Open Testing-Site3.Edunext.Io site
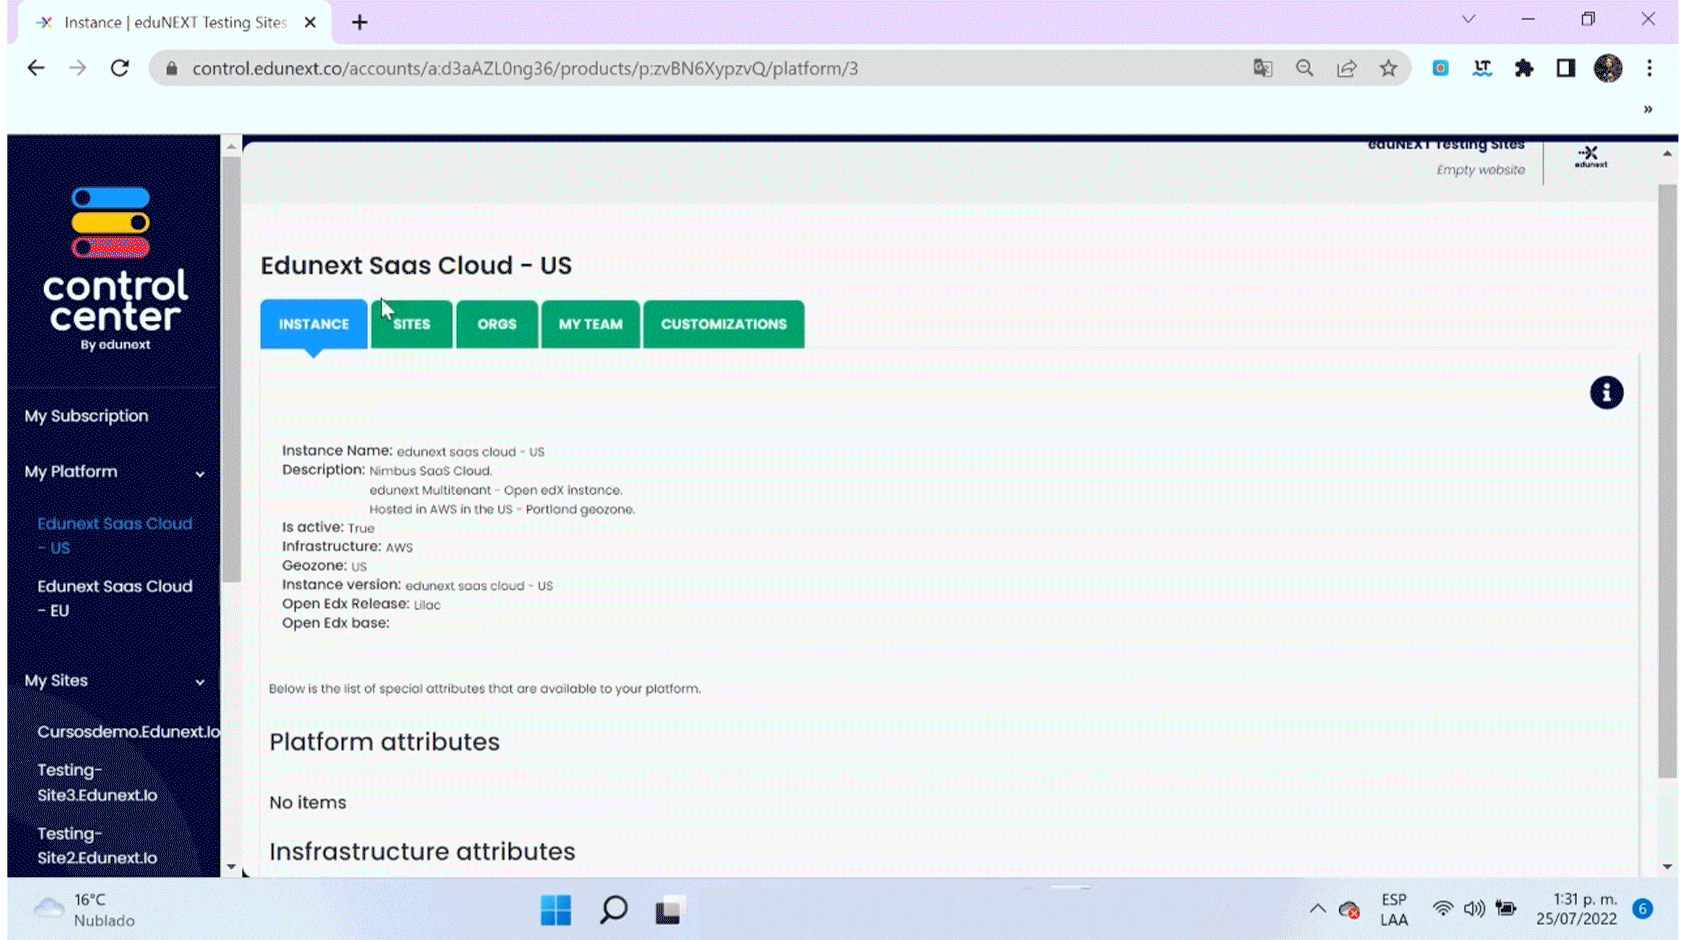Image resolution: width=1690 pixels, height=940 pixels. pos(97,783)
